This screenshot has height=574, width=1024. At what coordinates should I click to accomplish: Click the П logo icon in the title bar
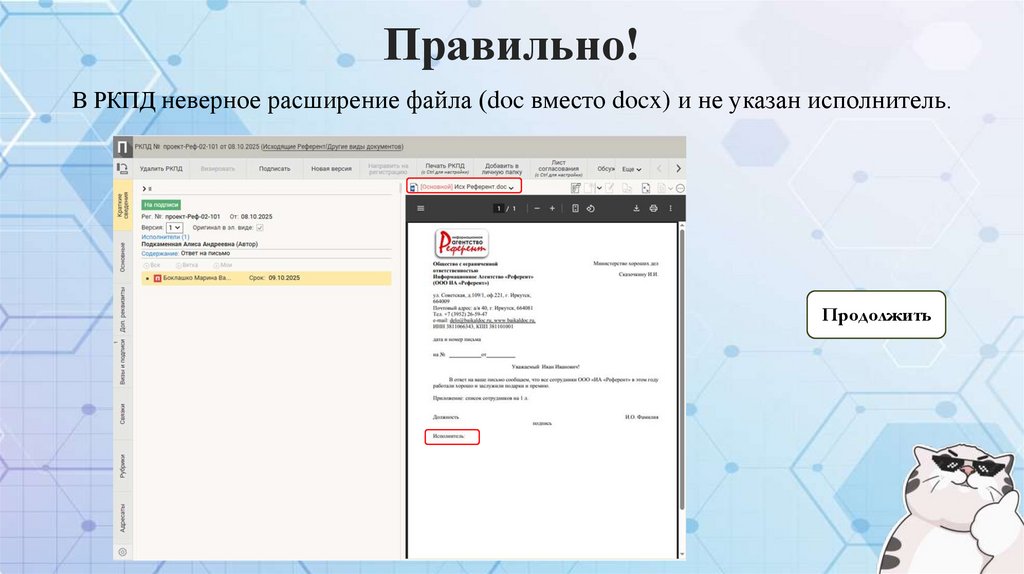pyautogui.click(x=122, y=148)
